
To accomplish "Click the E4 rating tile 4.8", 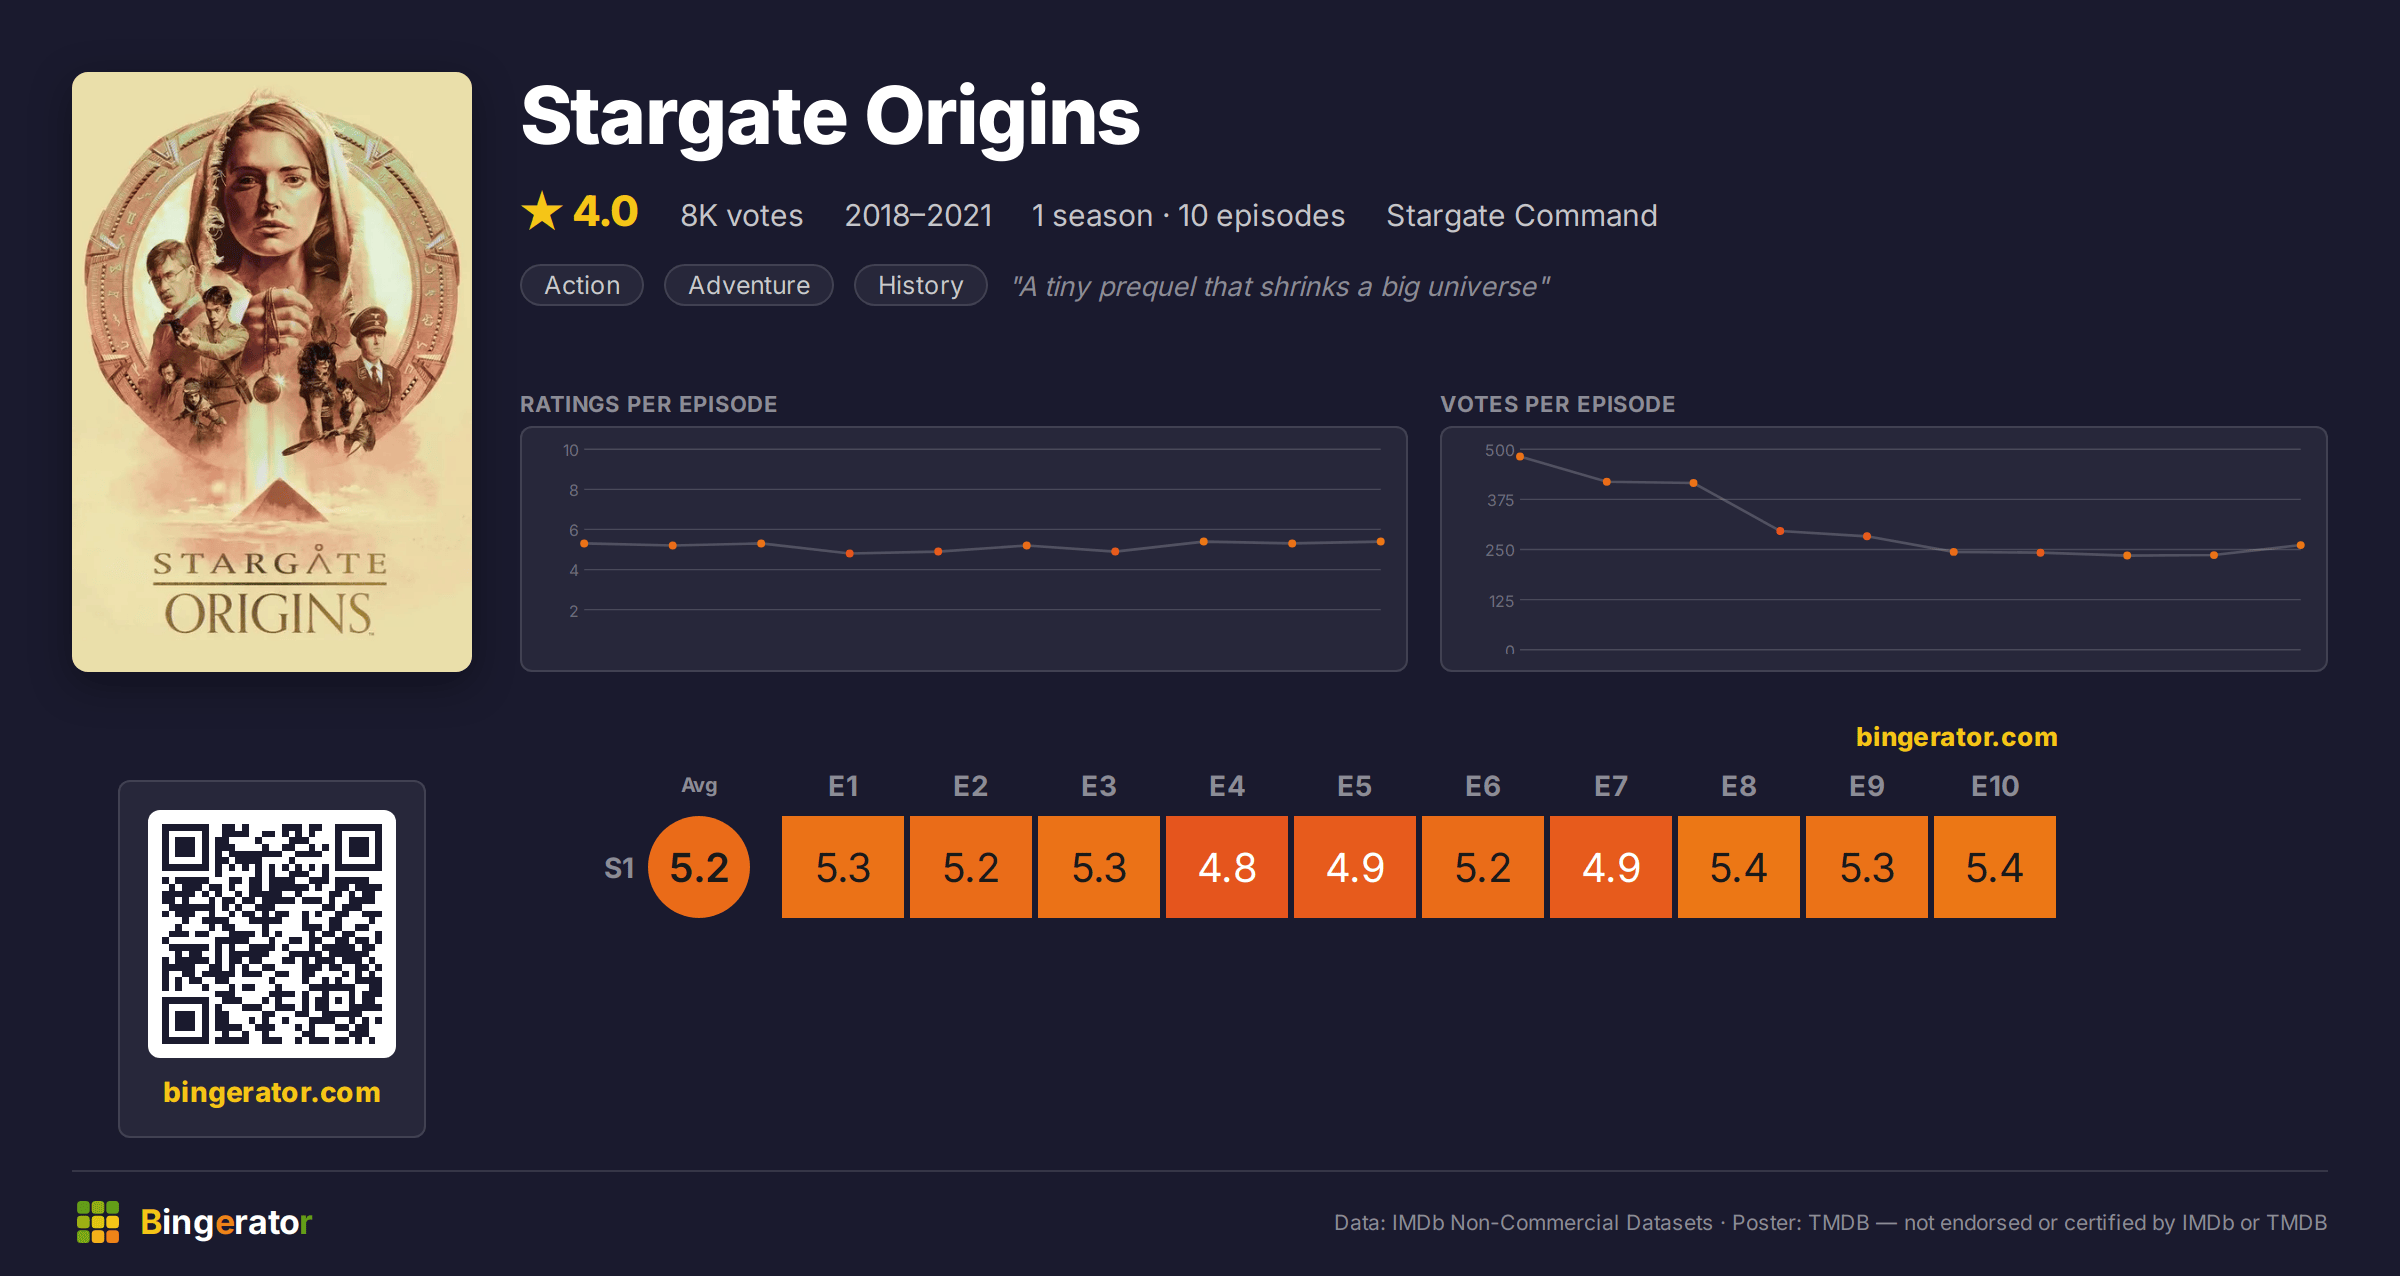I will [1227, 867].
